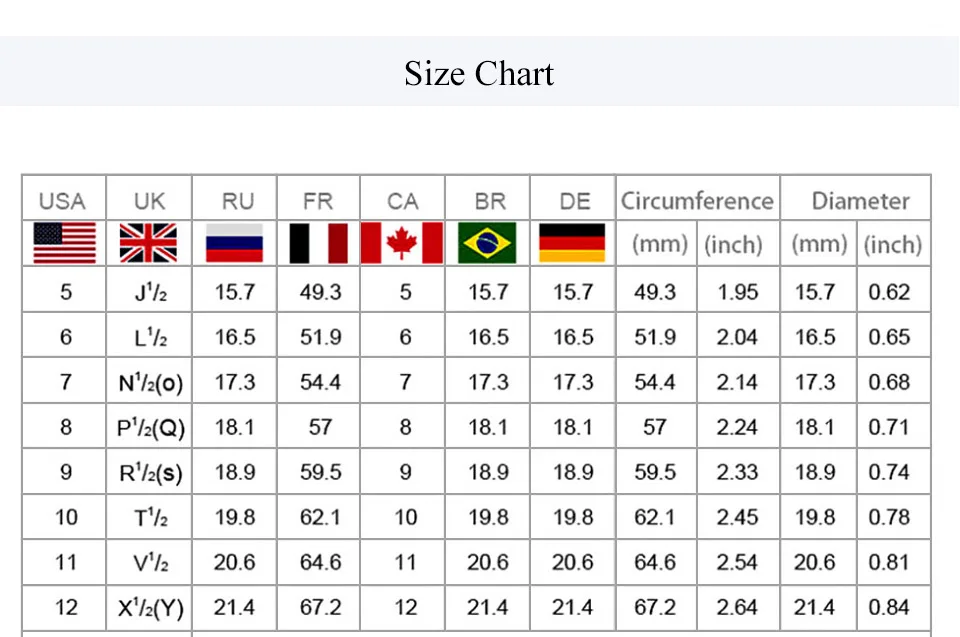Click the USA flag icon
This screenshot has width=960, height=637.
[x=65, y=243]
